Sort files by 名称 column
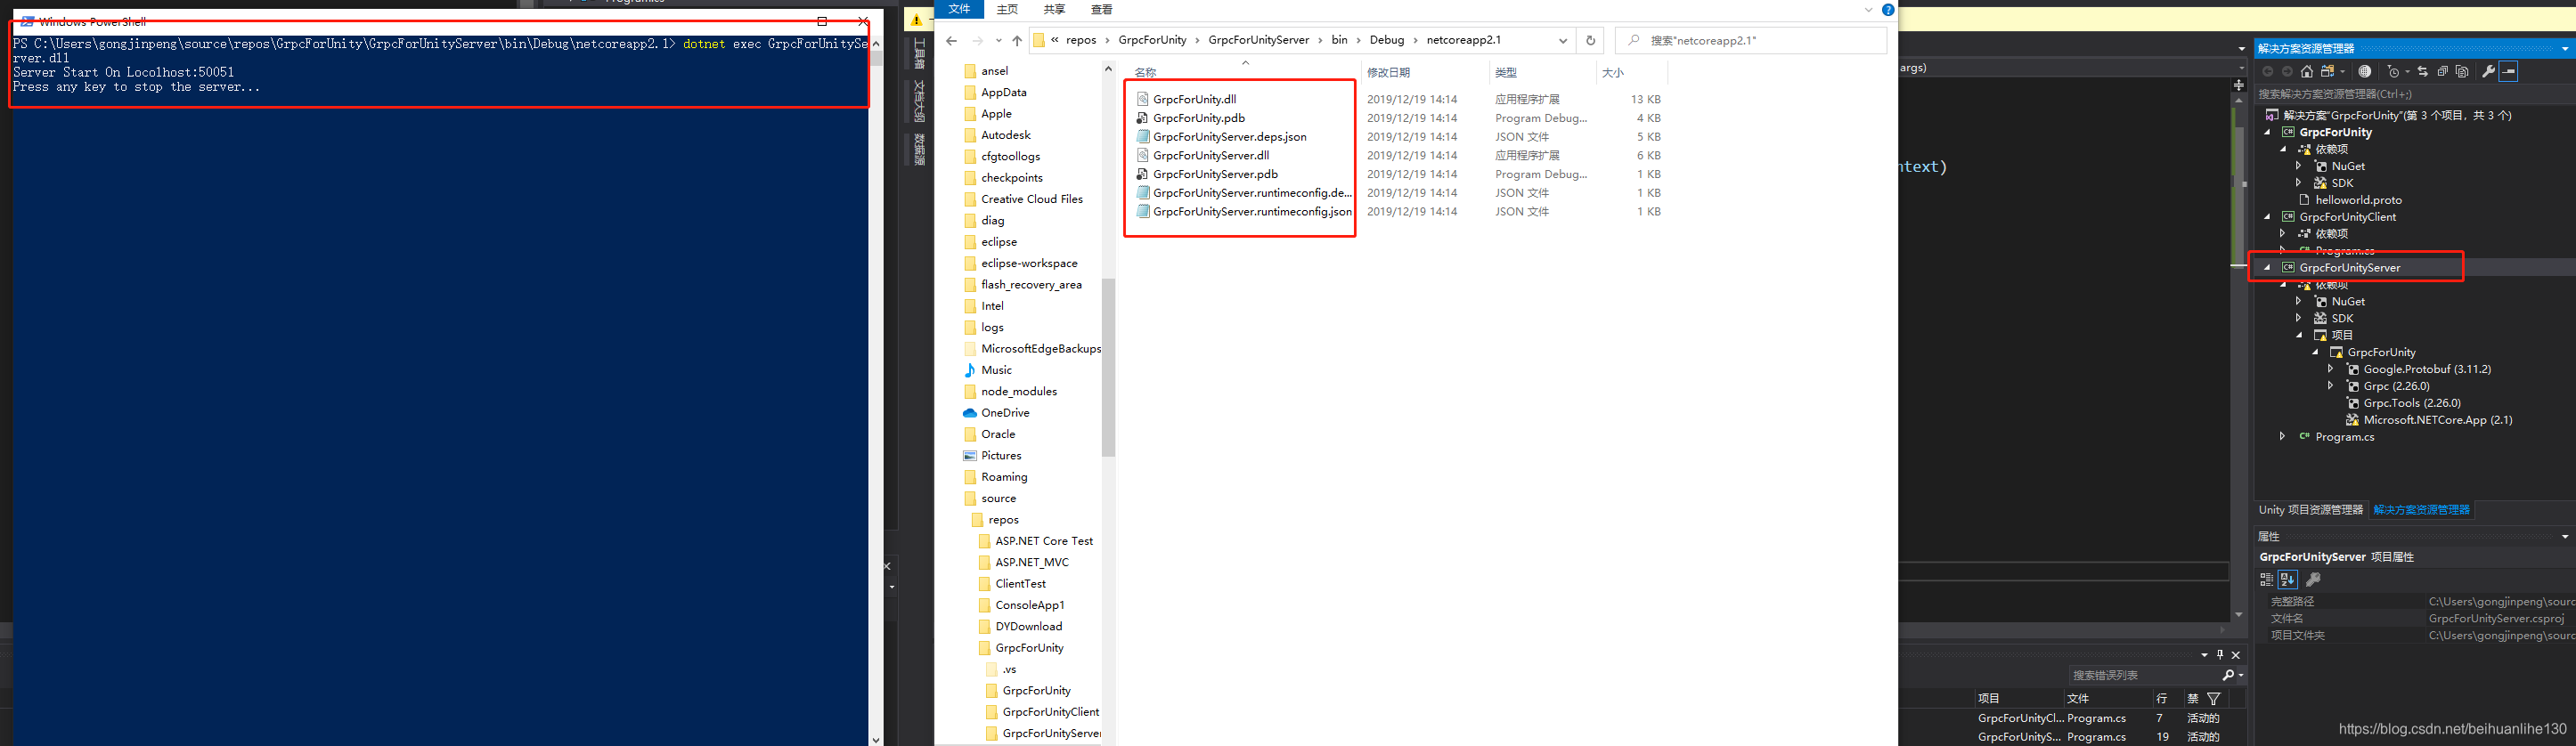Viewport: 2576px width, 746px height. pyautogui.click(x=1145, y=73)
